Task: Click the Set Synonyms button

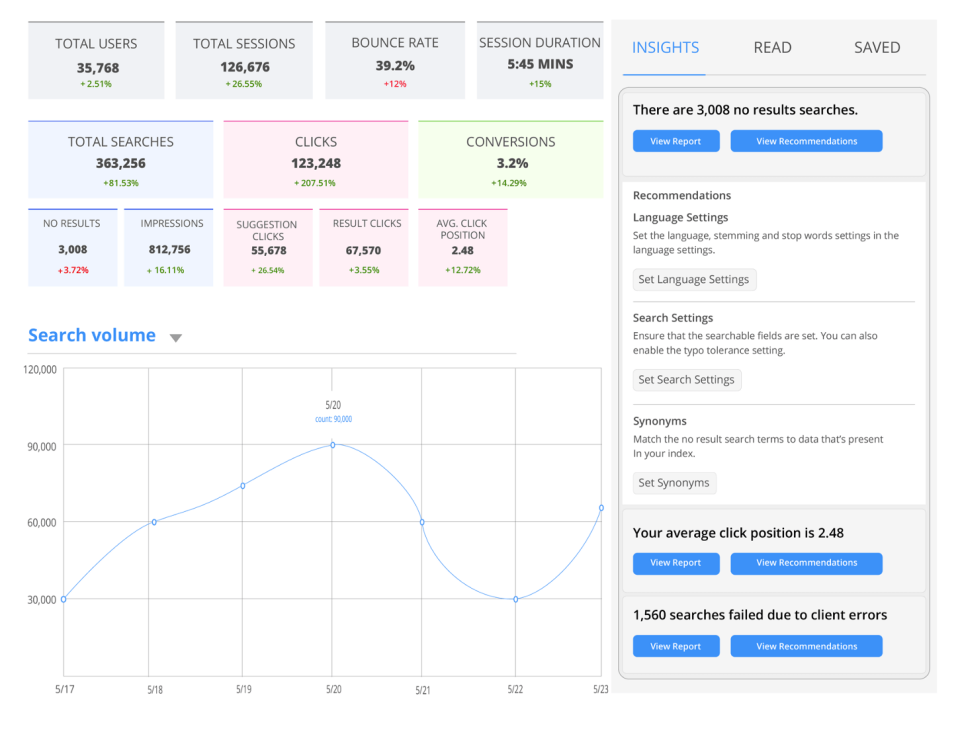Action: coord(674,482)
